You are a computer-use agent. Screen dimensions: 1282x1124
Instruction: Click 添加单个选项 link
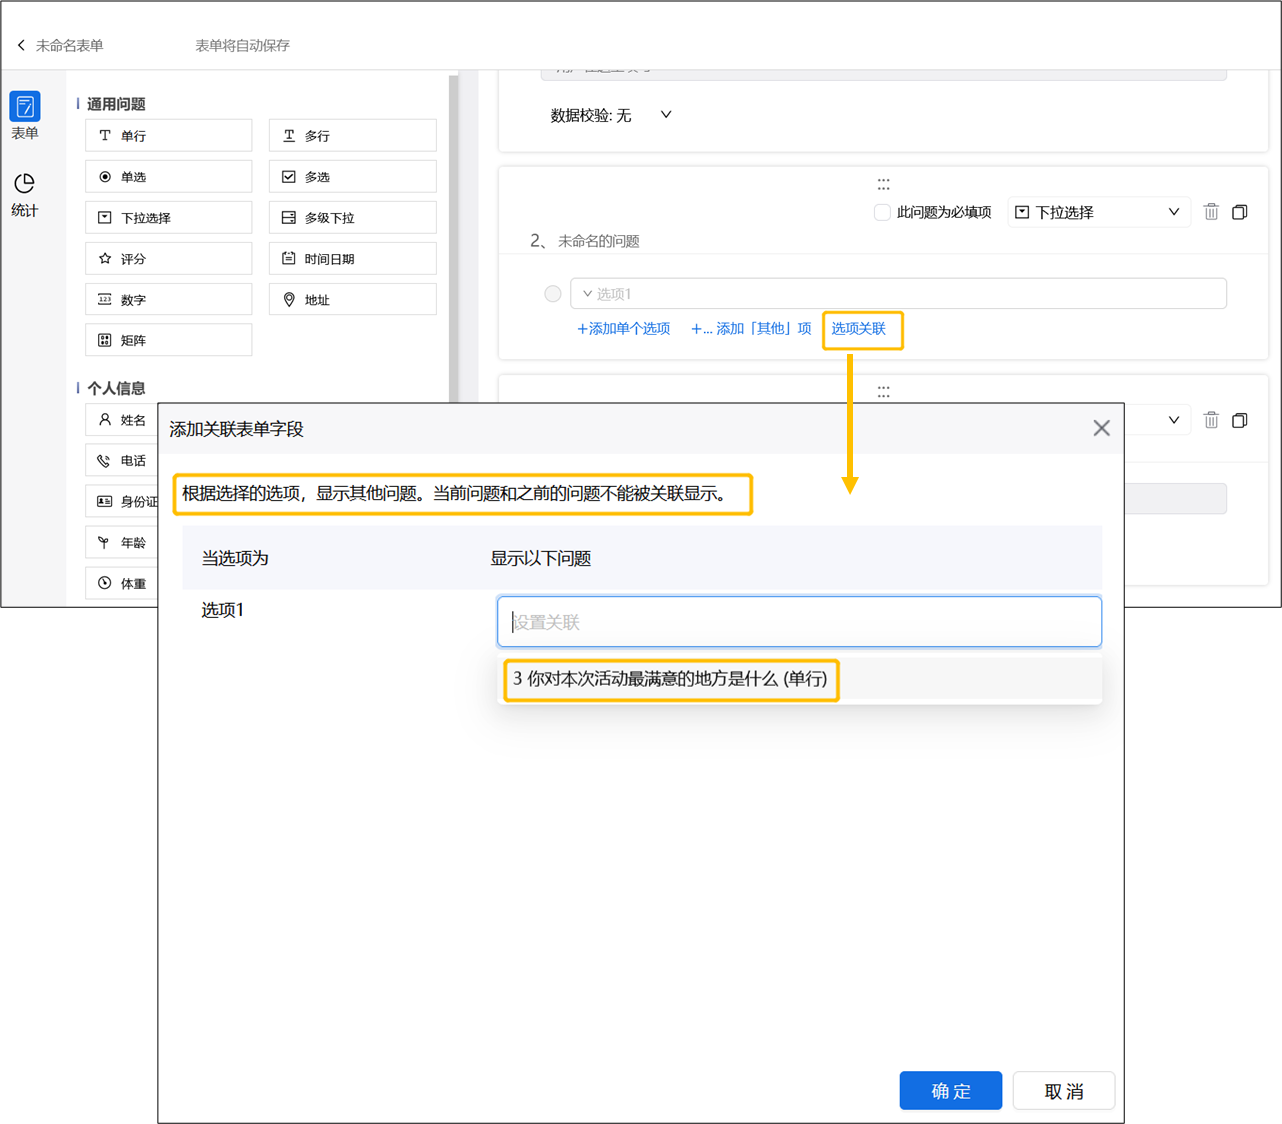623,329
